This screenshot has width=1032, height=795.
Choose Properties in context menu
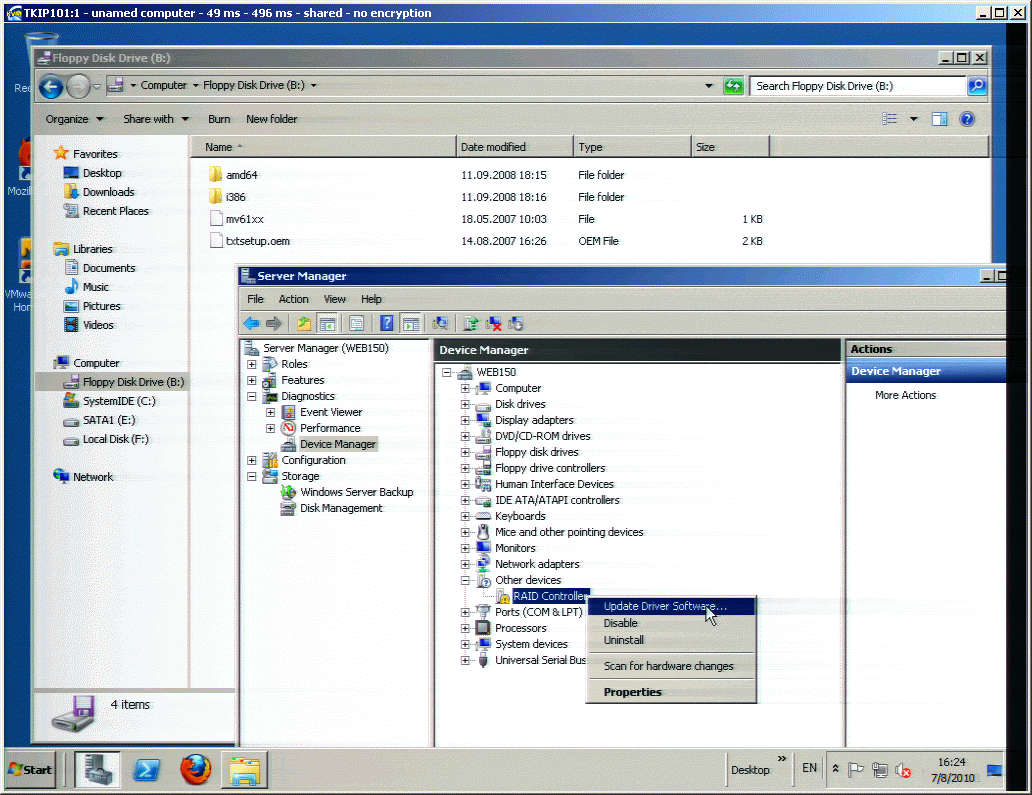coord(671,692)
